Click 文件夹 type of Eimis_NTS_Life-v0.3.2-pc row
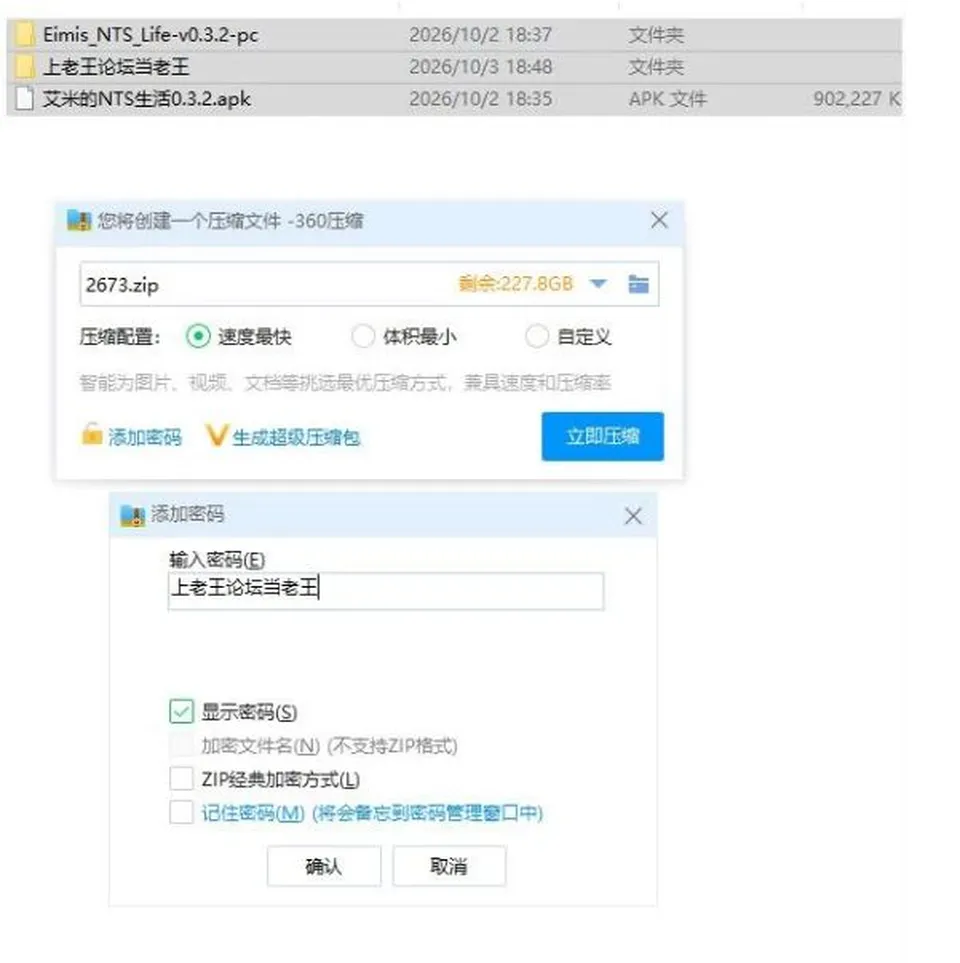Screen dimensions: 960x963 pyautogui.click(x=656, y=34)
